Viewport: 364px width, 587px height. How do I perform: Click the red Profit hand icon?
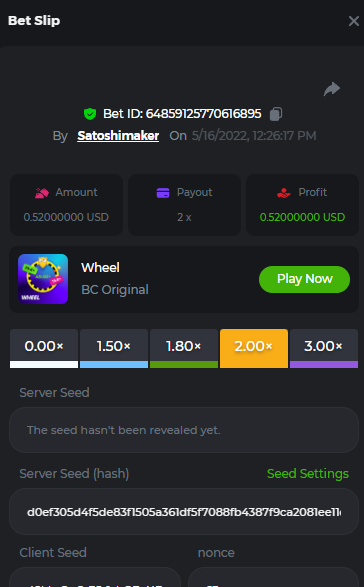tap(284, 193)
